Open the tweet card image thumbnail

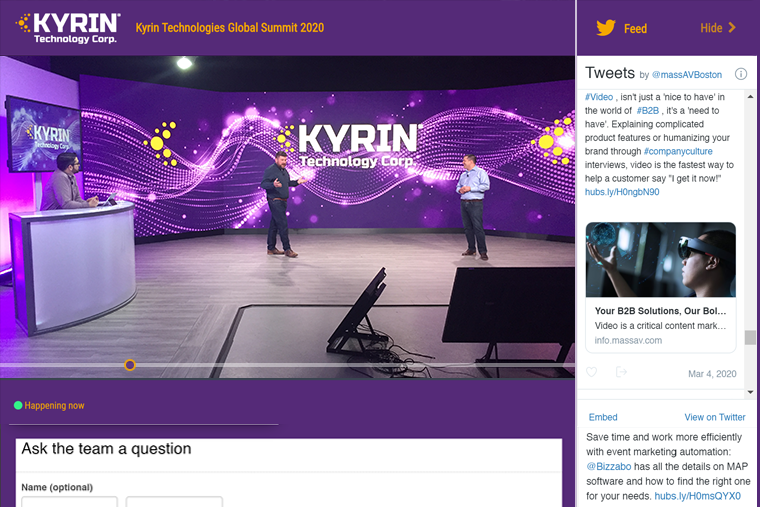pyautogui.click(x=661, y=260)
